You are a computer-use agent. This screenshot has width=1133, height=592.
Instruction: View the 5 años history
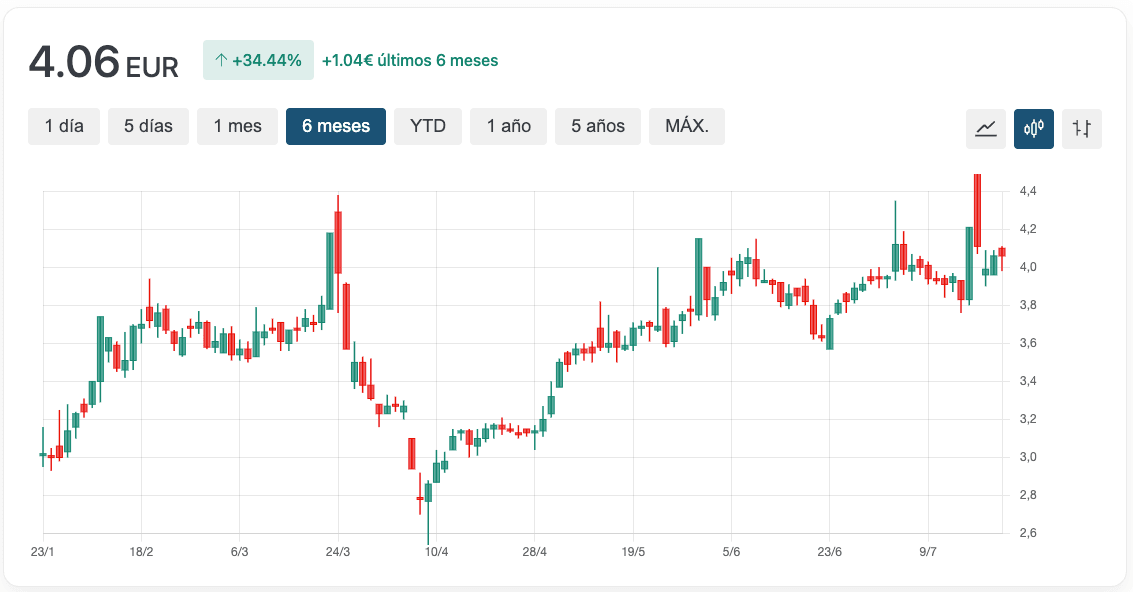click(598, 126)
